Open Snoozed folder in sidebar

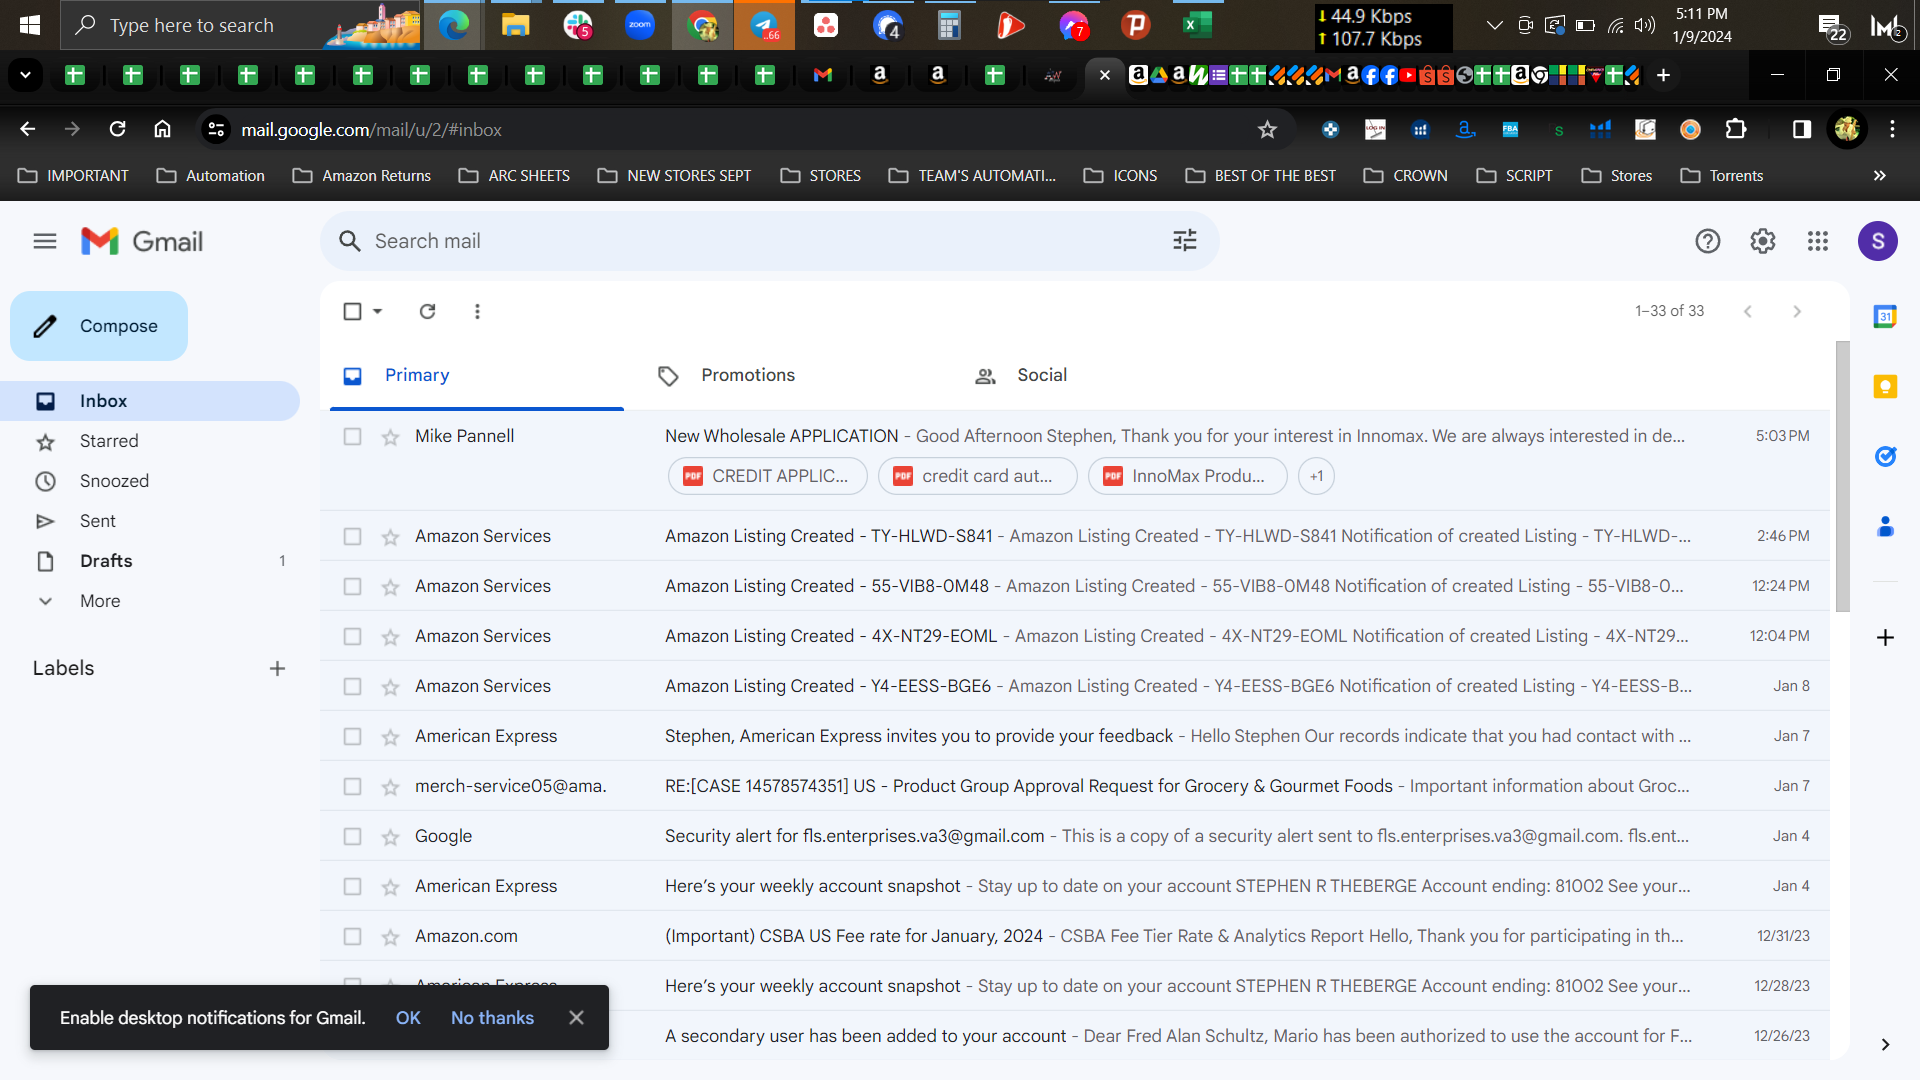[x=150, y=481]
